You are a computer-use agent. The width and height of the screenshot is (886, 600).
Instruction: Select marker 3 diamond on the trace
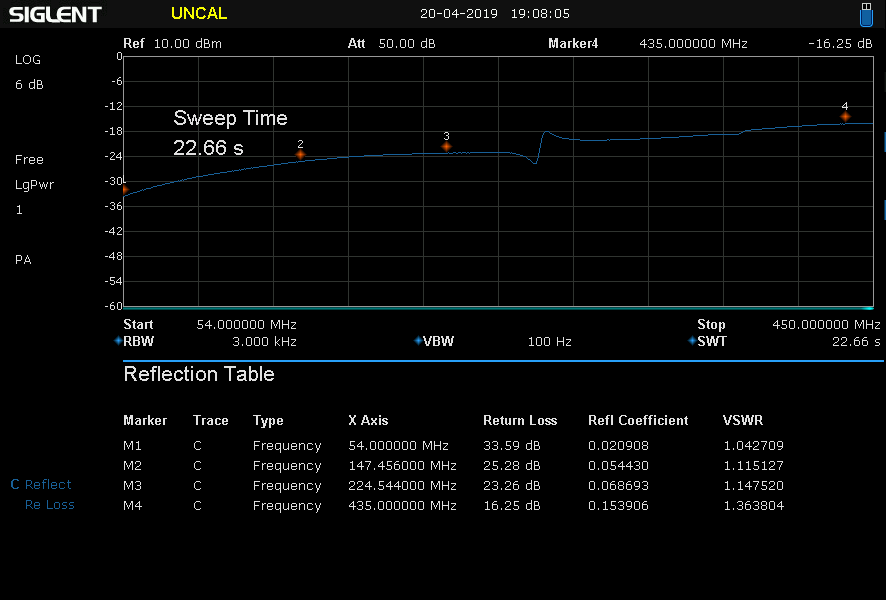click(x=446, y=147)
